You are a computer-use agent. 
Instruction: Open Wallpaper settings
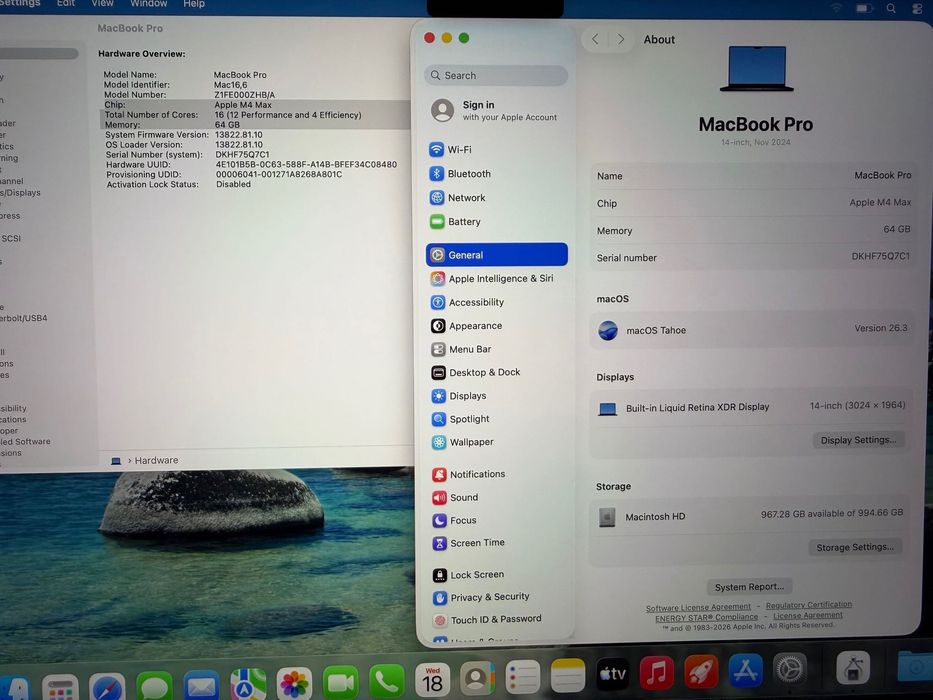496,442
